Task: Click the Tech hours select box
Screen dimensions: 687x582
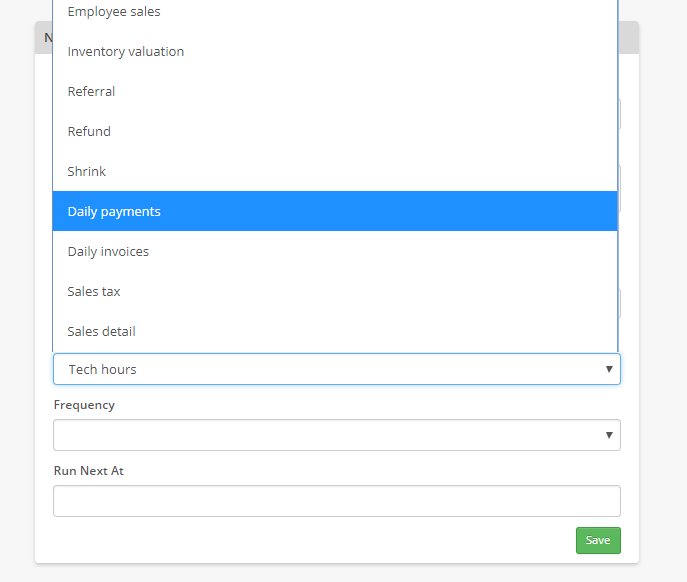Action: tap(320, 369)
